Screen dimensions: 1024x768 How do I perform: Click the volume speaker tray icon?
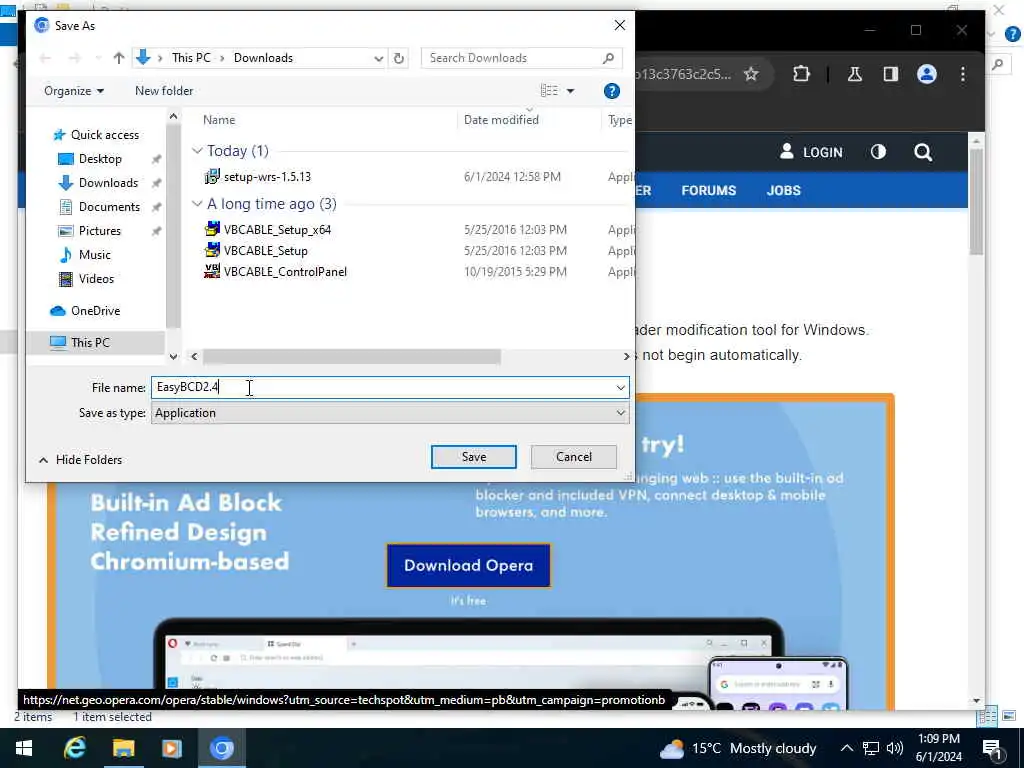(x=895, y=748)
